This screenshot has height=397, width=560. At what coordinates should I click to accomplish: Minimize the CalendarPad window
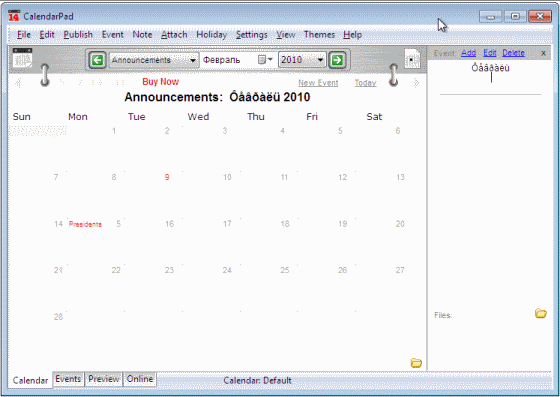point(490,16)
